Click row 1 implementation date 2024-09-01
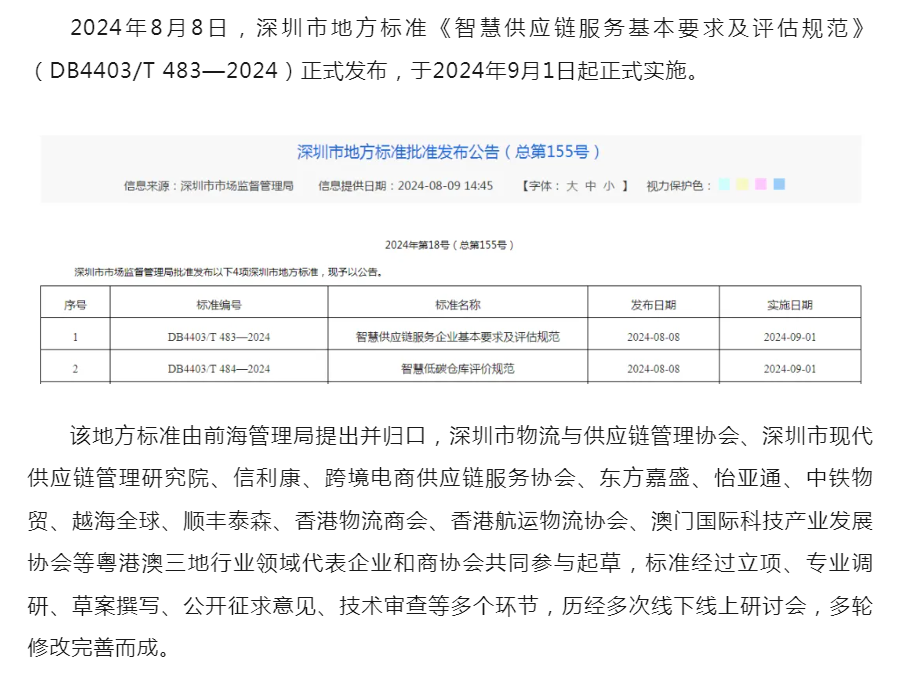 [x=790, y=337]
